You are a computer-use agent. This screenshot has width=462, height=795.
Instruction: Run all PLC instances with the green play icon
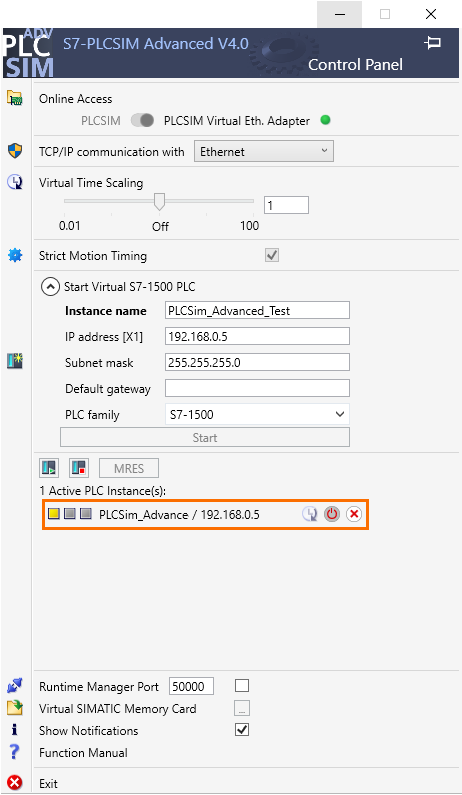tap(49, 467)
